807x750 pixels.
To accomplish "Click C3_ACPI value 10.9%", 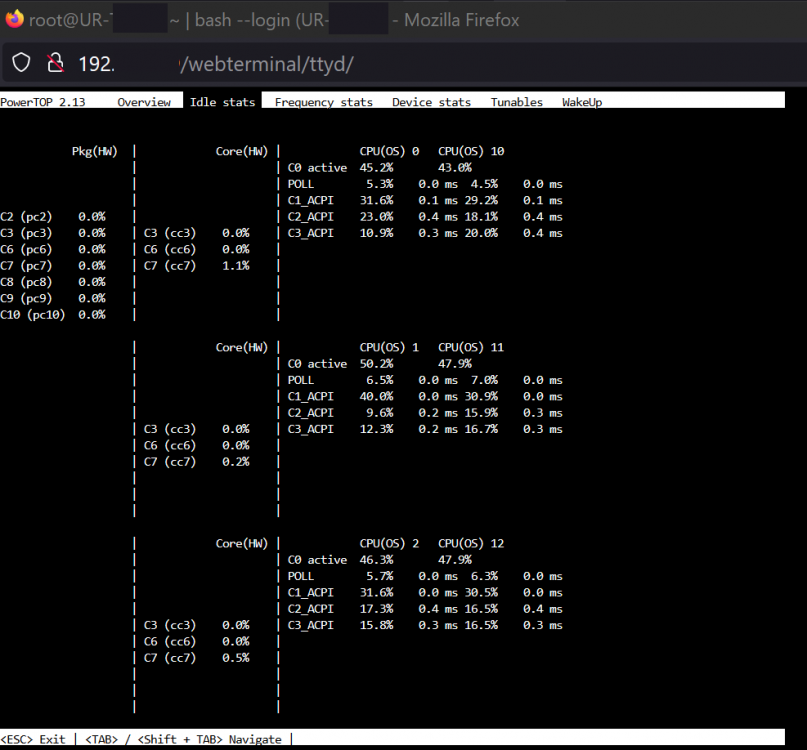I will [376, 233].
